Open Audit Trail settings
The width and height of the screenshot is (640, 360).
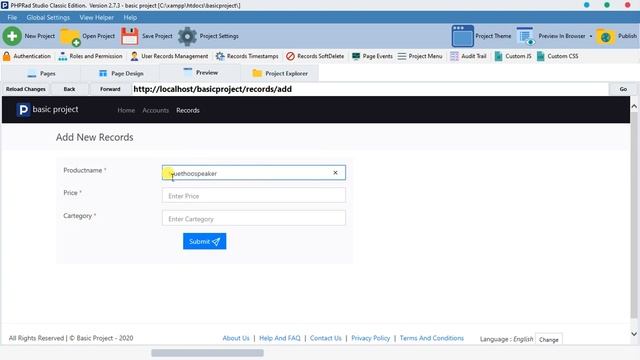point(468,56)
